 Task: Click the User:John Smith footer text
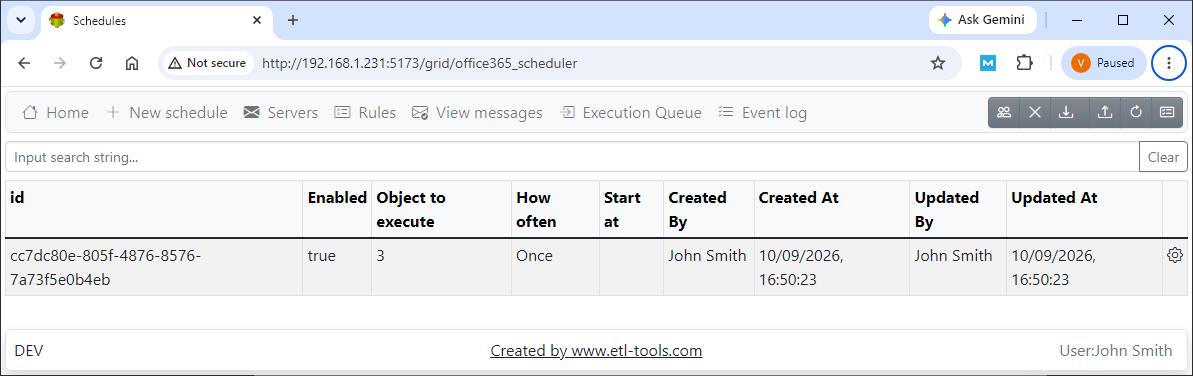(x=1116, y=351)
